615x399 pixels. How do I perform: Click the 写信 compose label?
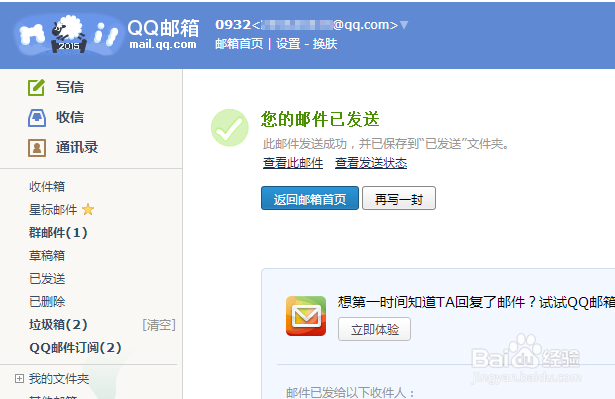click(x=70, y=87)
